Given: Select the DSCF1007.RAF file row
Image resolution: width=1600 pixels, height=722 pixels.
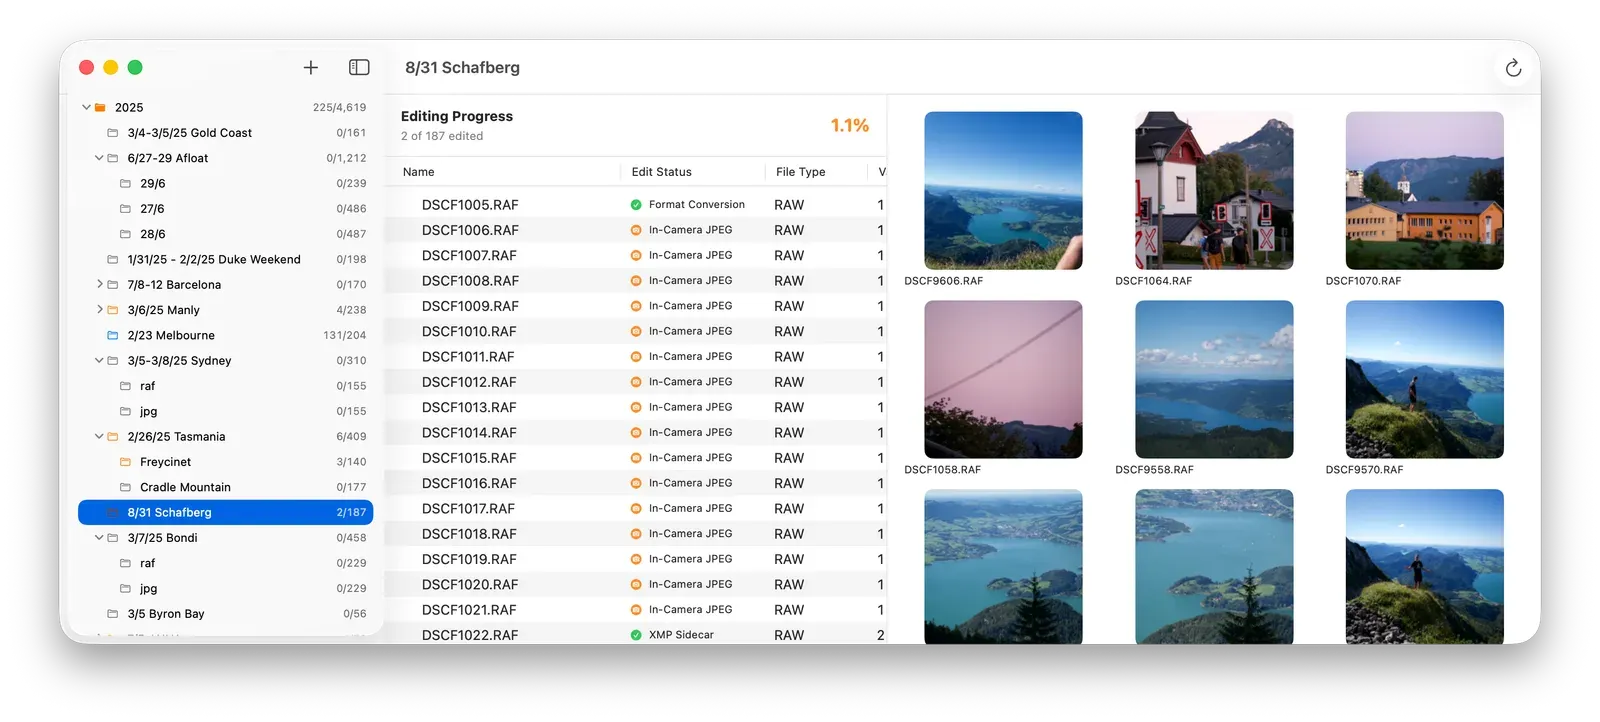Looking at the screenshot, I should [x=636, y=256].
